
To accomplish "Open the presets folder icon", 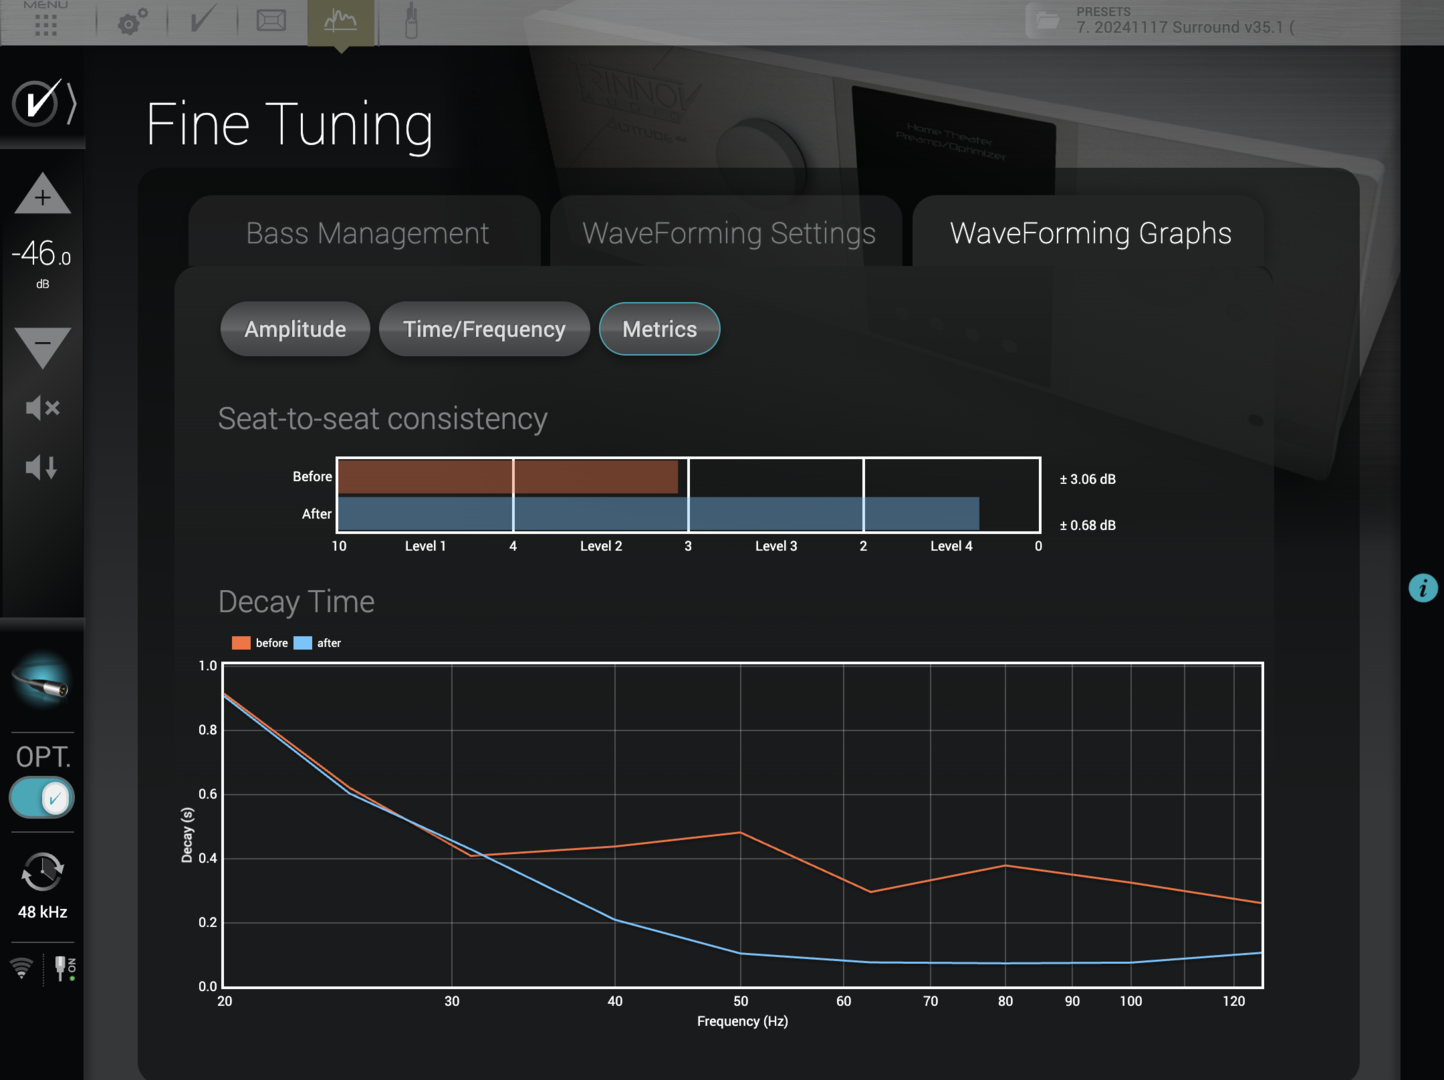I will tap(1047, 21).
